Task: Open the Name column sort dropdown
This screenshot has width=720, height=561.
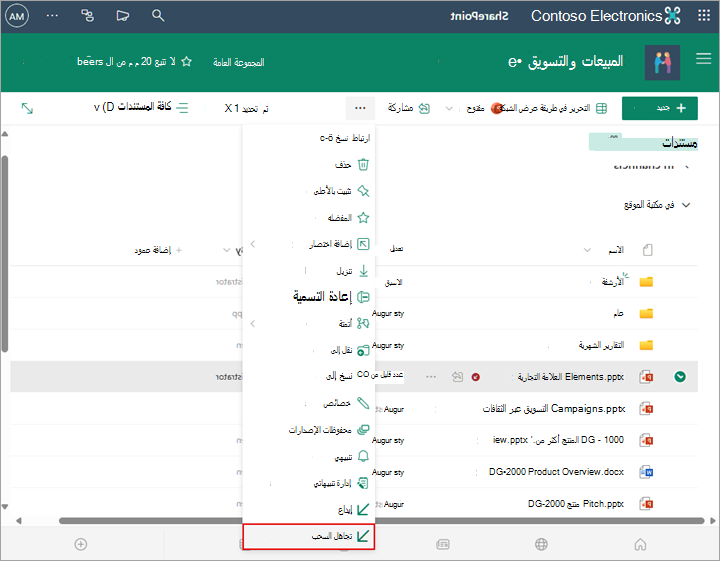Action: pos(587,250)
